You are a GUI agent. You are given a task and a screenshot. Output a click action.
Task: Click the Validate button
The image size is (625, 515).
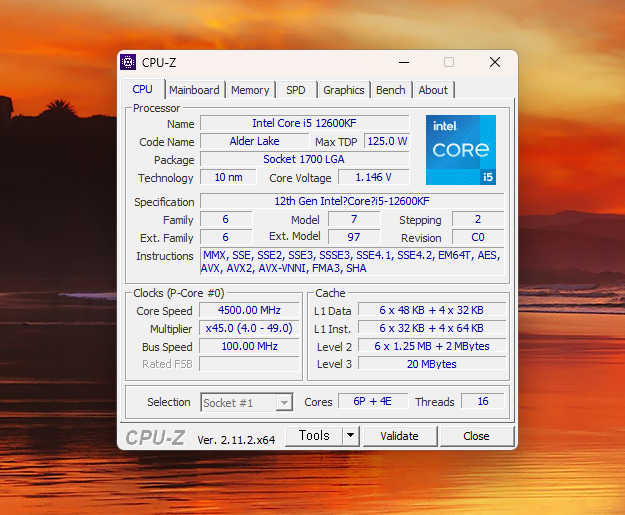(x=399, y=436)
